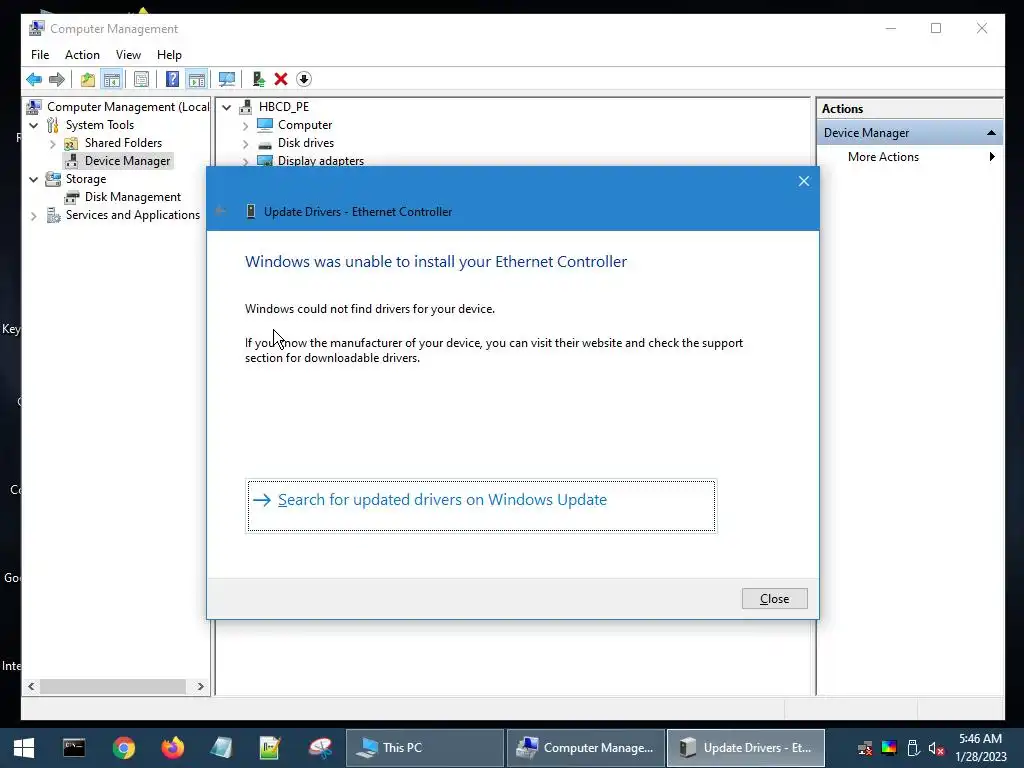The height and width of the screenshot is (768, 1024).
Task: Click the red X Uninstall device icon
Action: (x=281, y=80)
